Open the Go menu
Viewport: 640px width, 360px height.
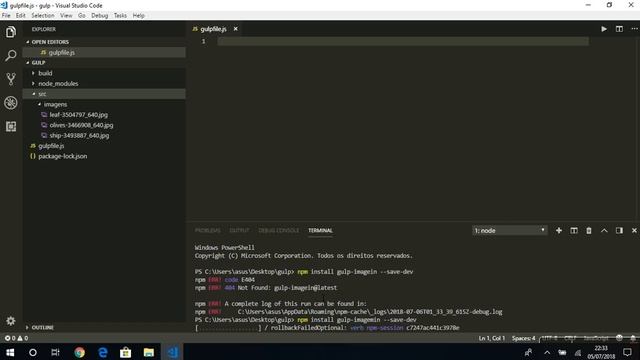82,16
